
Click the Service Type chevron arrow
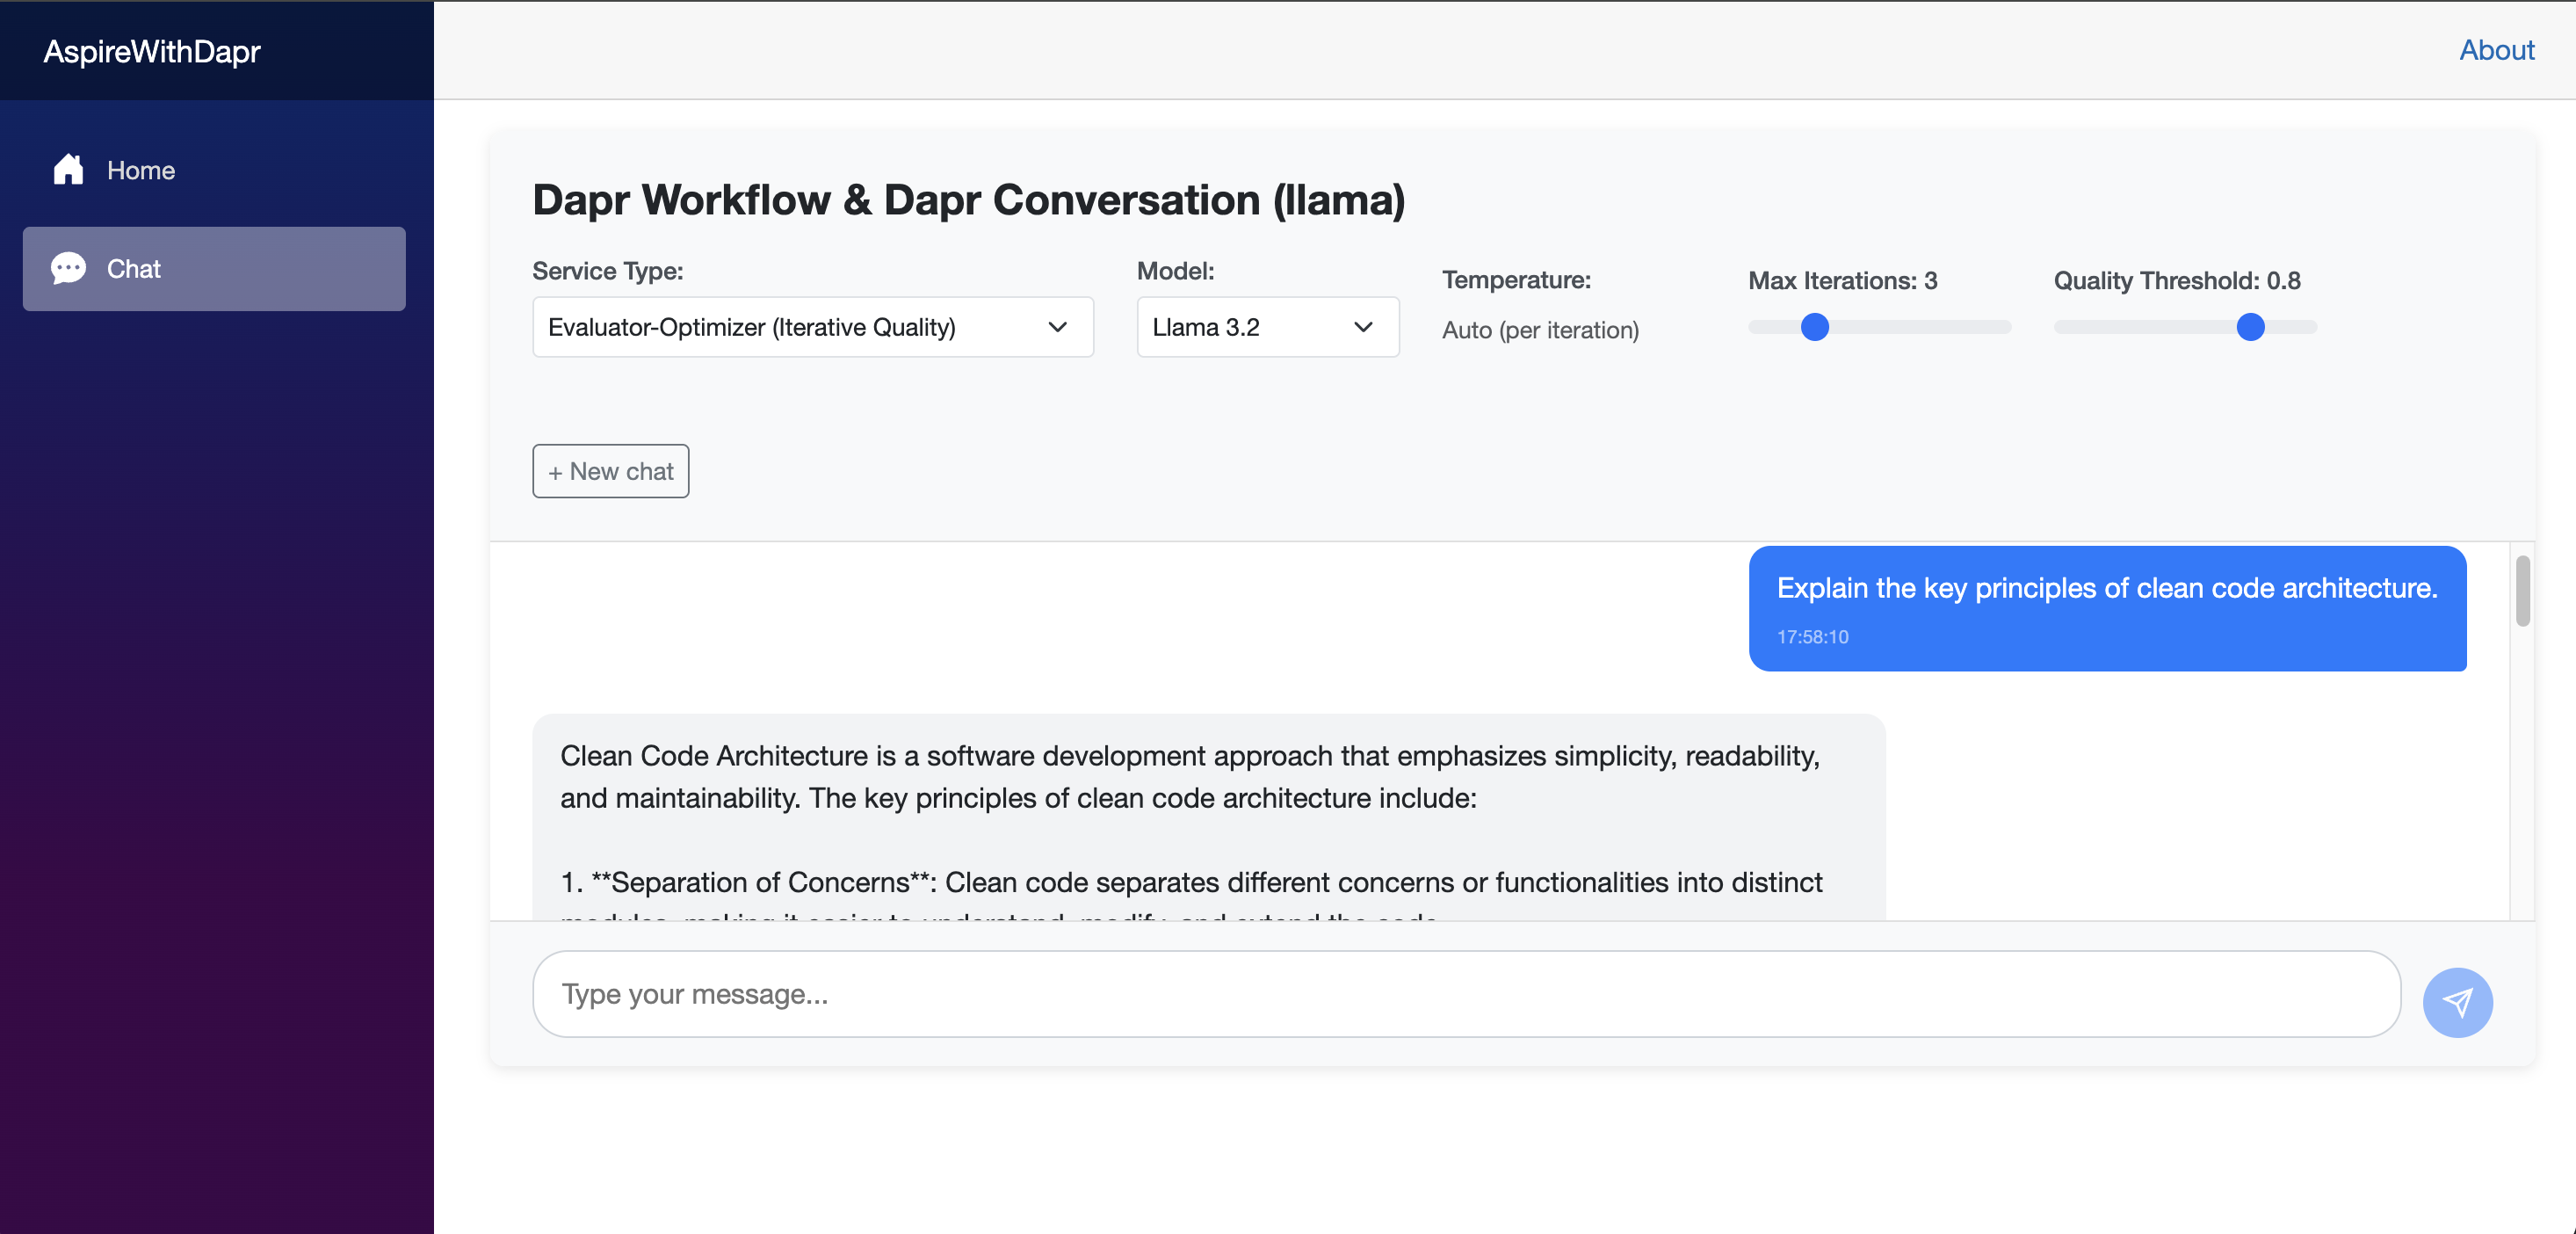[x=1057, y=327]
